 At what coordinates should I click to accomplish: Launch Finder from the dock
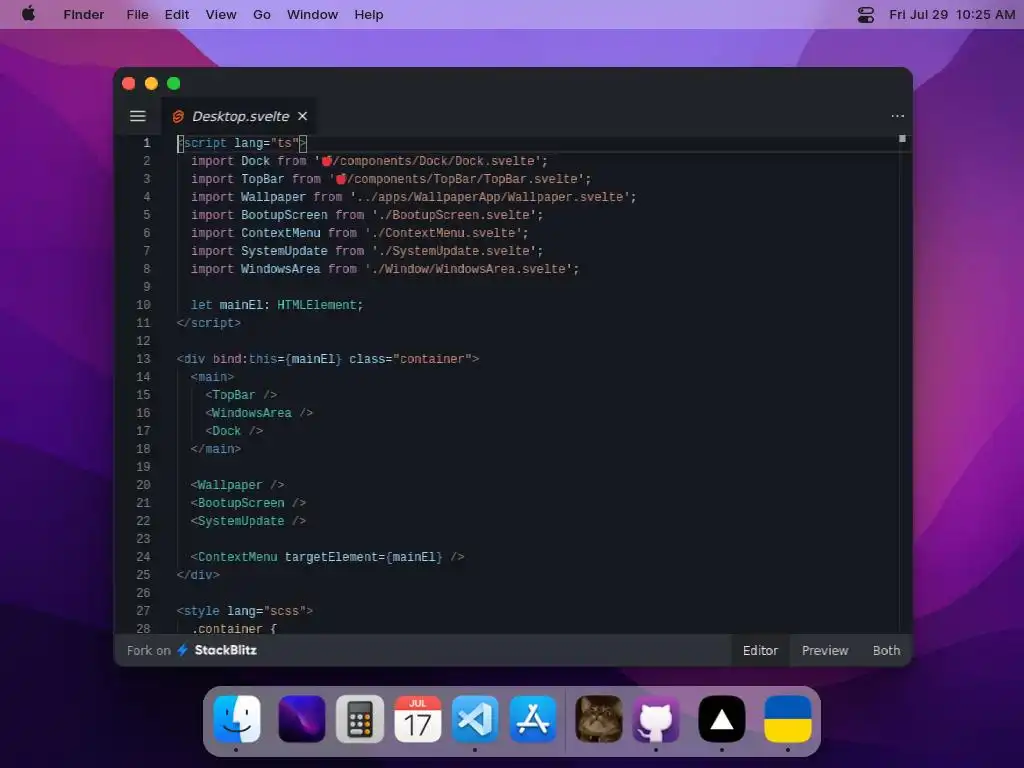click(237, 719)
